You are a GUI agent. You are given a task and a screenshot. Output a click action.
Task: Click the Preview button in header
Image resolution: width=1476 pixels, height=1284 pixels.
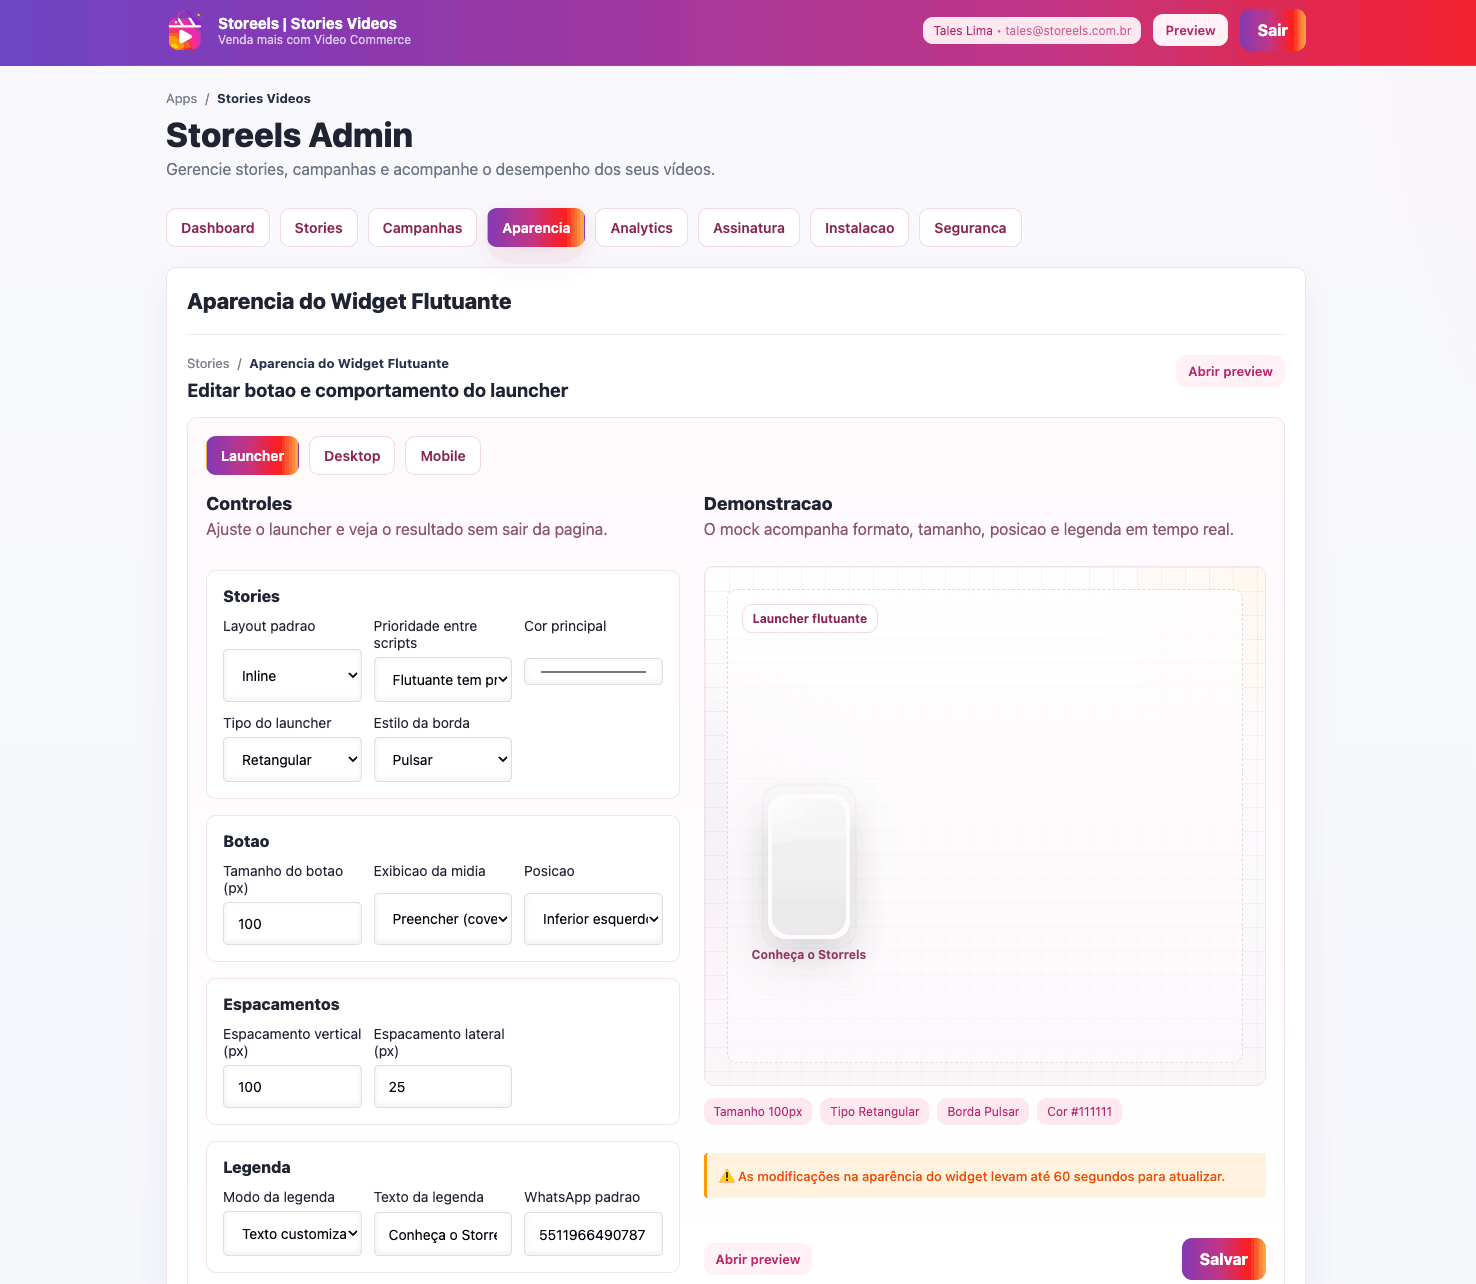point(1190,30)
